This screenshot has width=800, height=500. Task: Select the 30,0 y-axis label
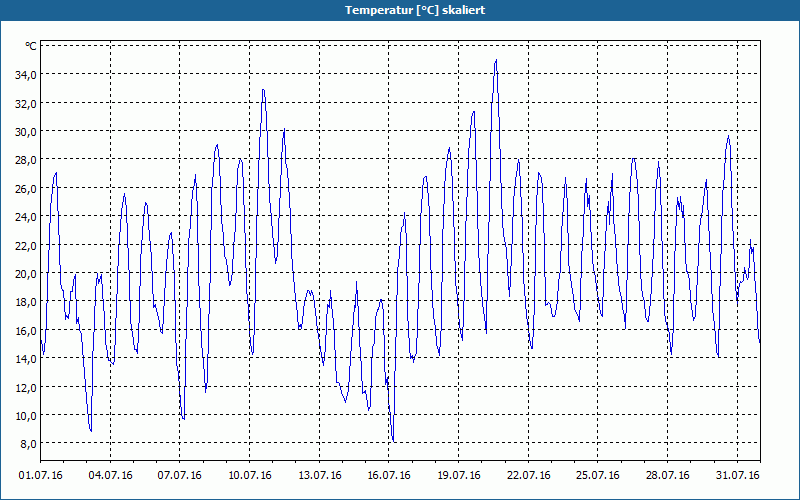point(27,132)
